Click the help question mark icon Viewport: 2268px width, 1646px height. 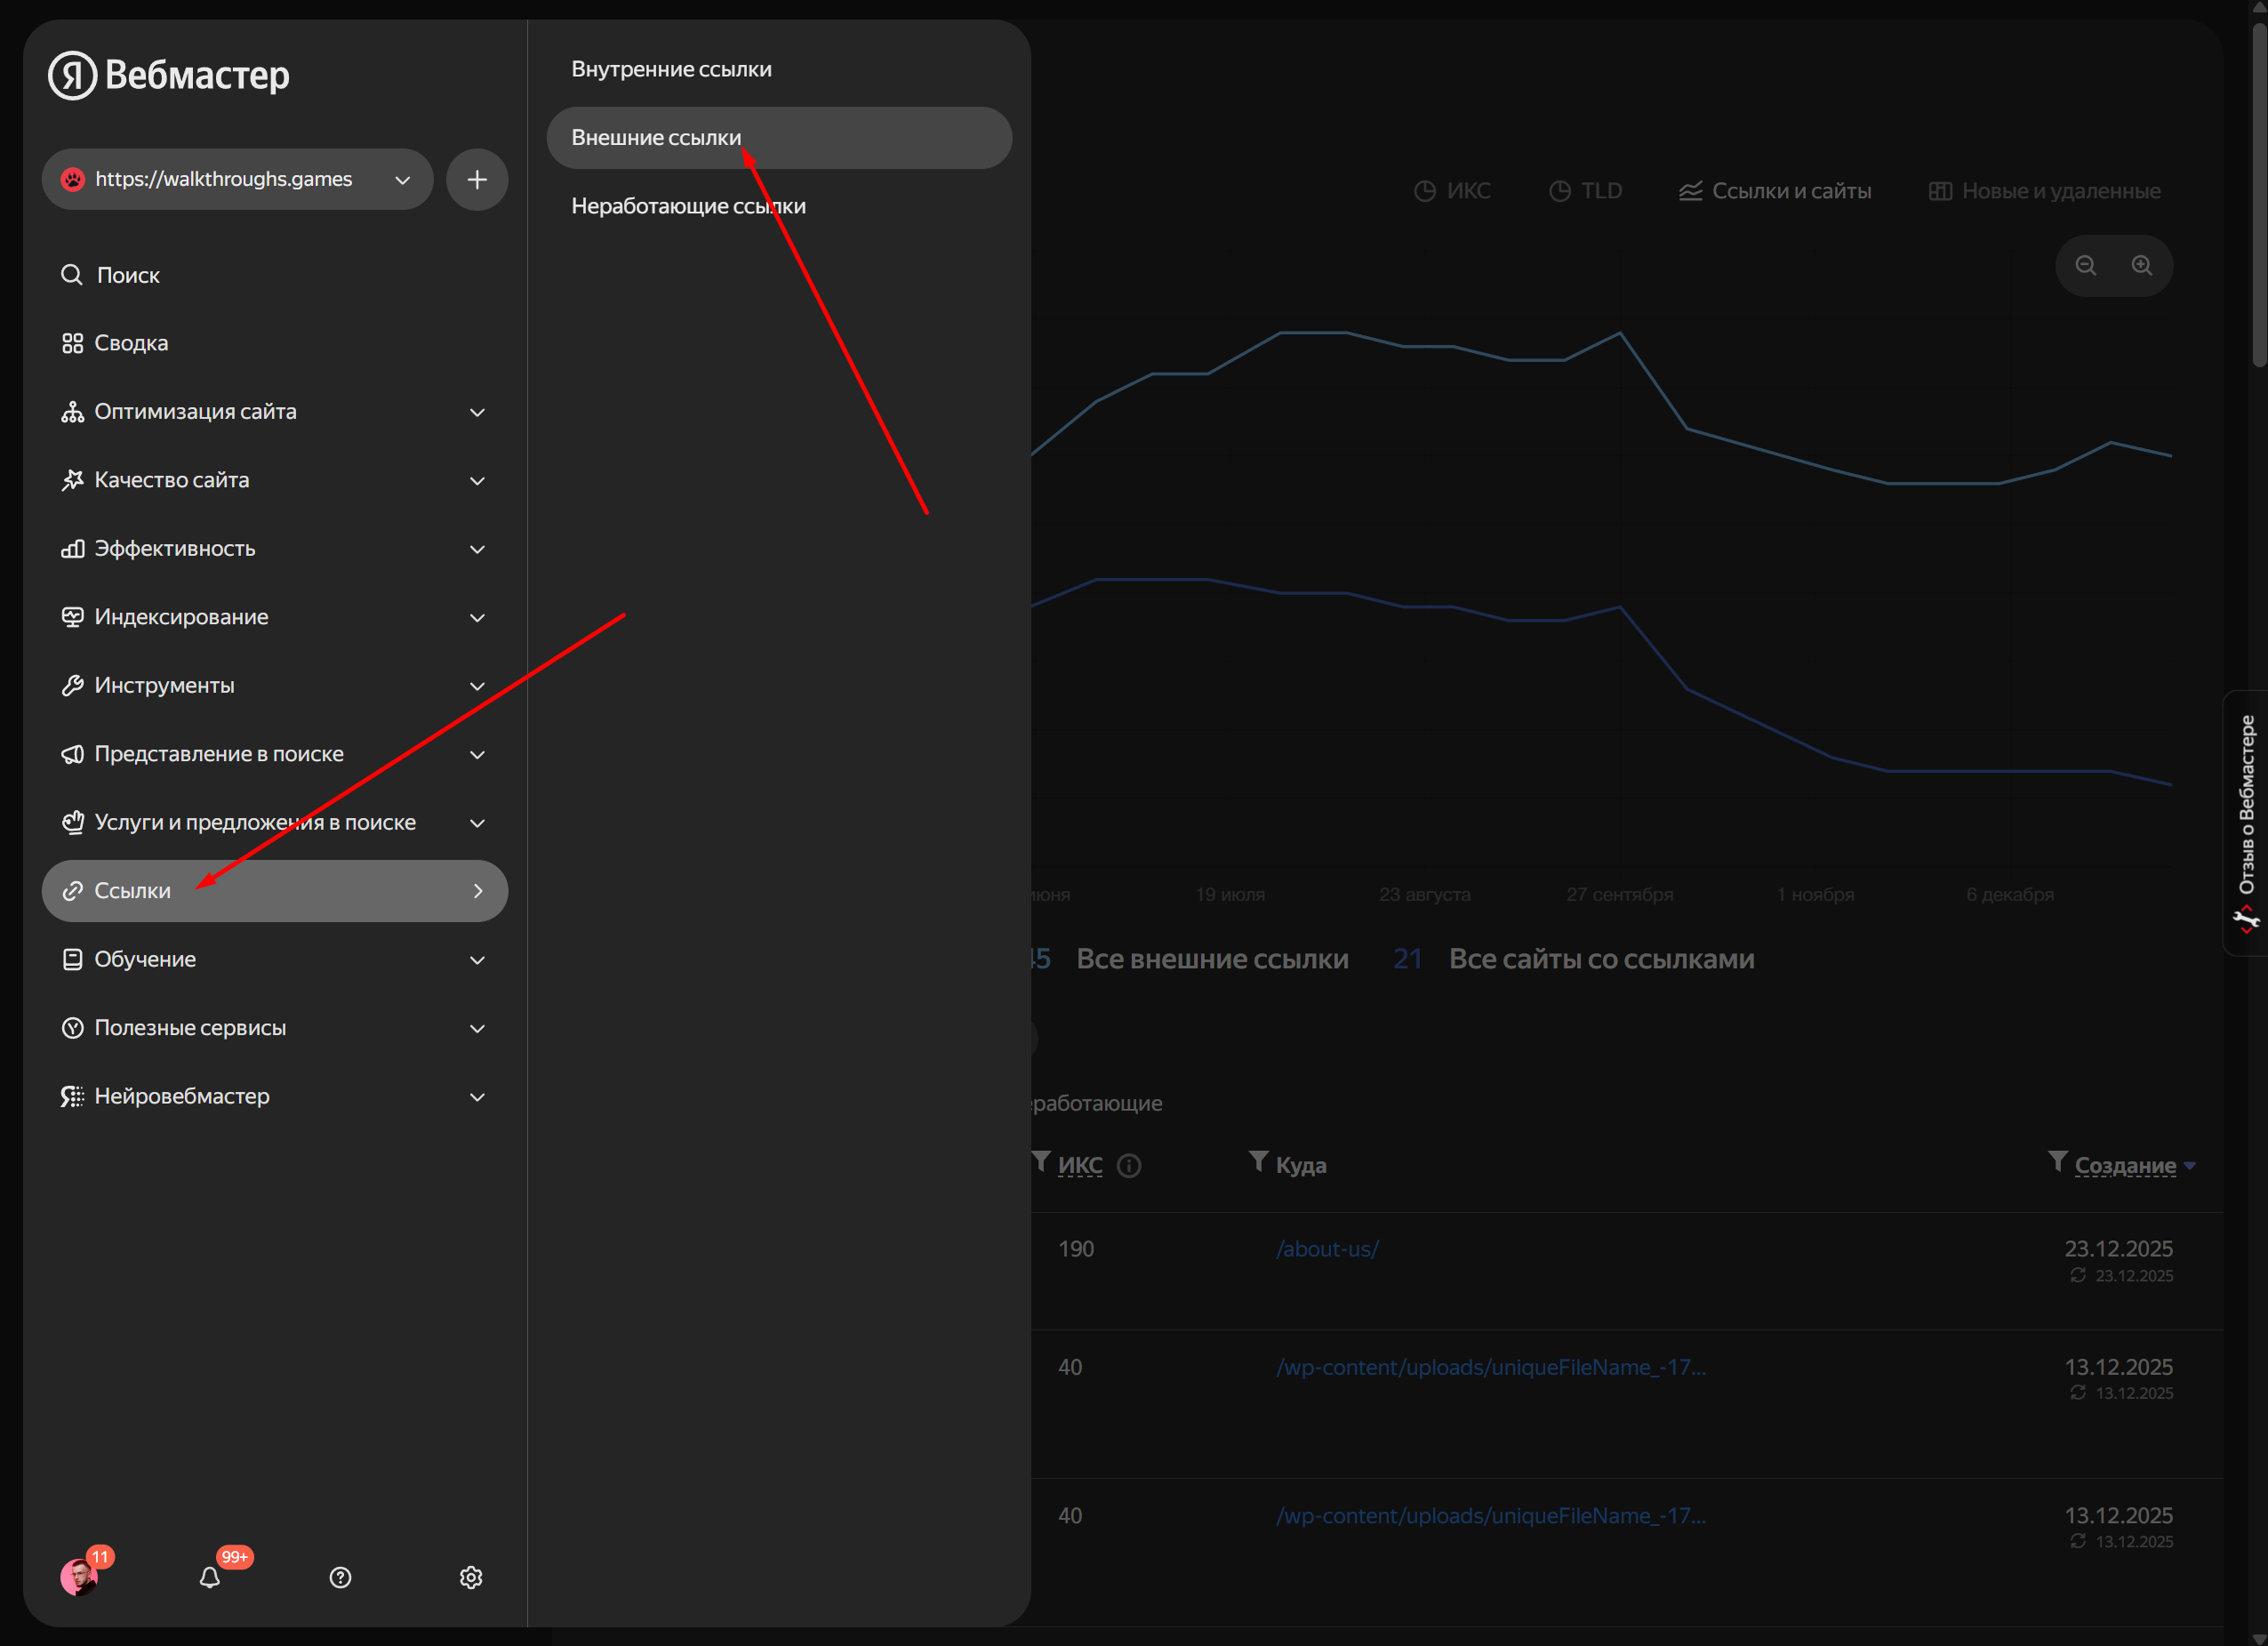pyautogui.click(x=340, y=1577)
